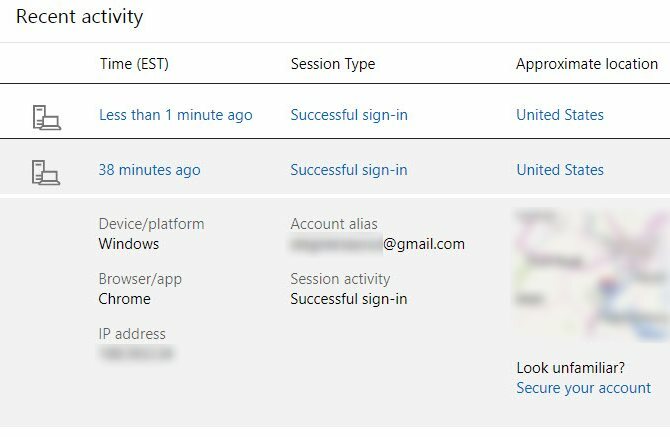Select 'United States' location in first row
670x437 pixels.
pyautogui.click(x=560, y=115)
